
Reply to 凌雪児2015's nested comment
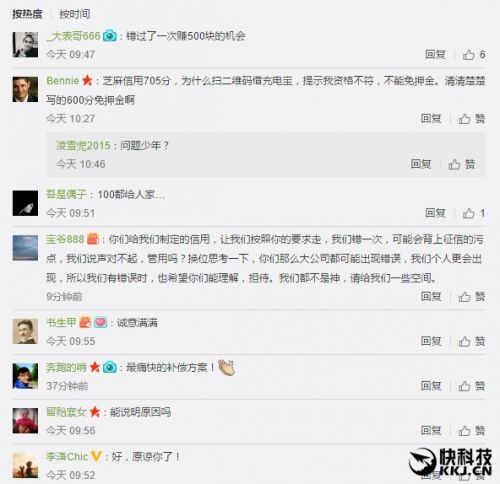pos(421,164)
